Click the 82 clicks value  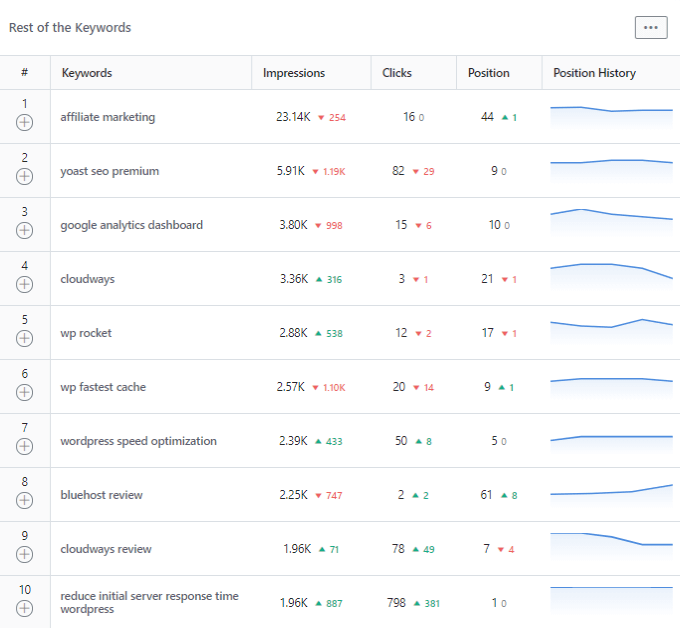pyautogui.click(x=398, y=171)
